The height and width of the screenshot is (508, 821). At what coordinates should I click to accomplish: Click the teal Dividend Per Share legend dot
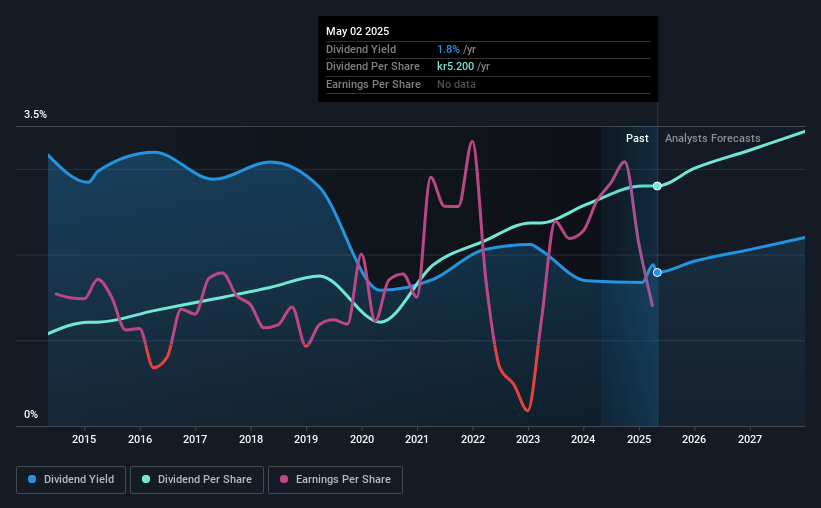point(146,479)
